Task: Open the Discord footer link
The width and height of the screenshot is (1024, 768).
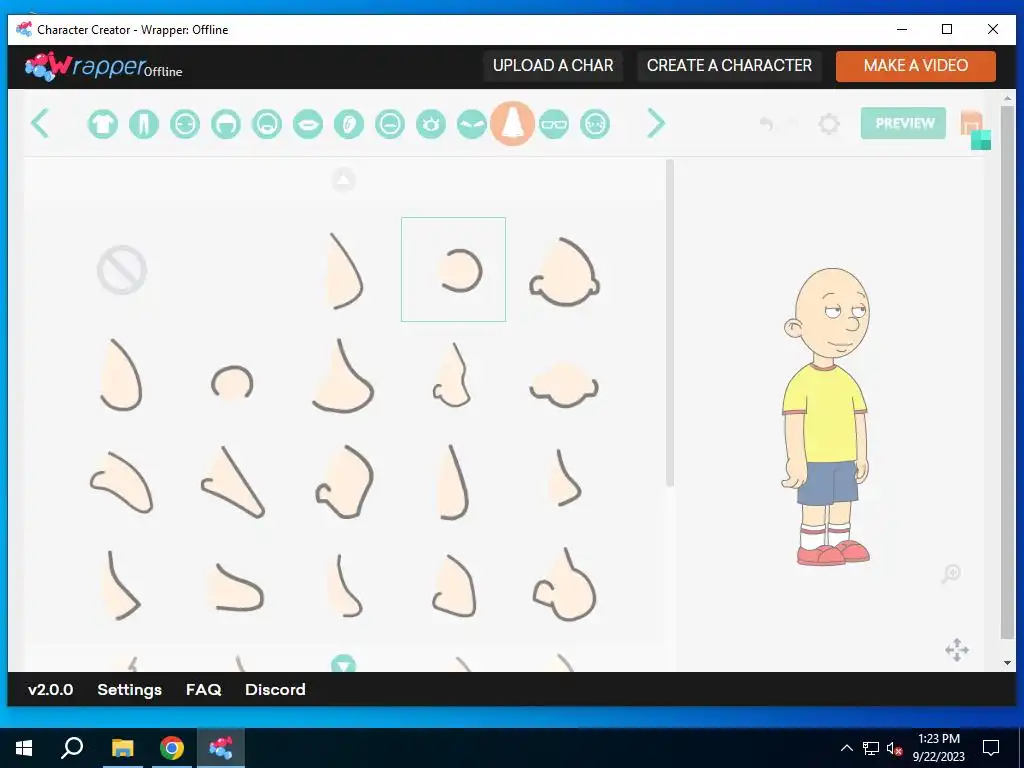Action: pos(275,690)
